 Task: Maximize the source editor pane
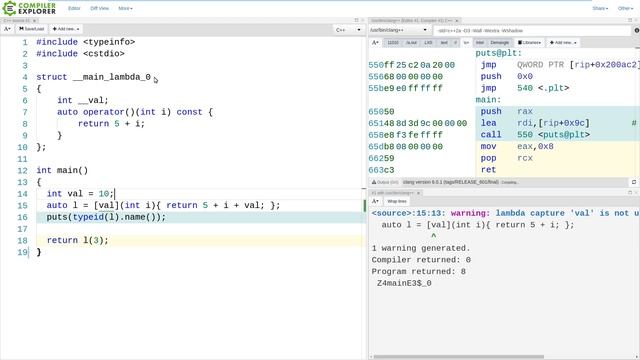pos(356,20)
